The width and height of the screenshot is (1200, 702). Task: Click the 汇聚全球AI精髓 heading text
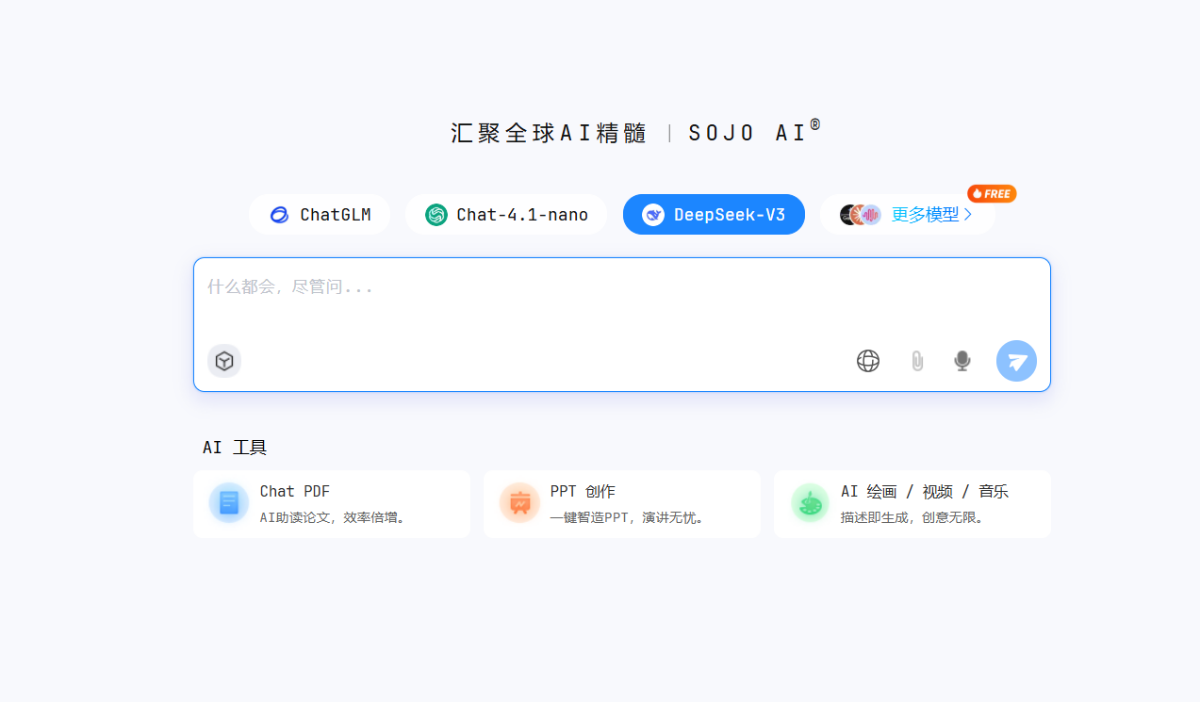[549, 133]
